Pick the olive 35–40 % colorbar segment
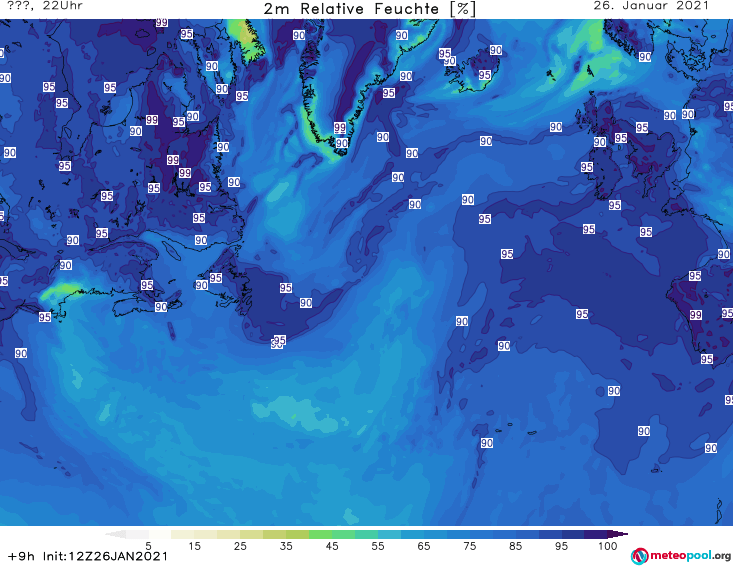Image resolution: width=733 pixels, height=566 pixels. [297, 534]
